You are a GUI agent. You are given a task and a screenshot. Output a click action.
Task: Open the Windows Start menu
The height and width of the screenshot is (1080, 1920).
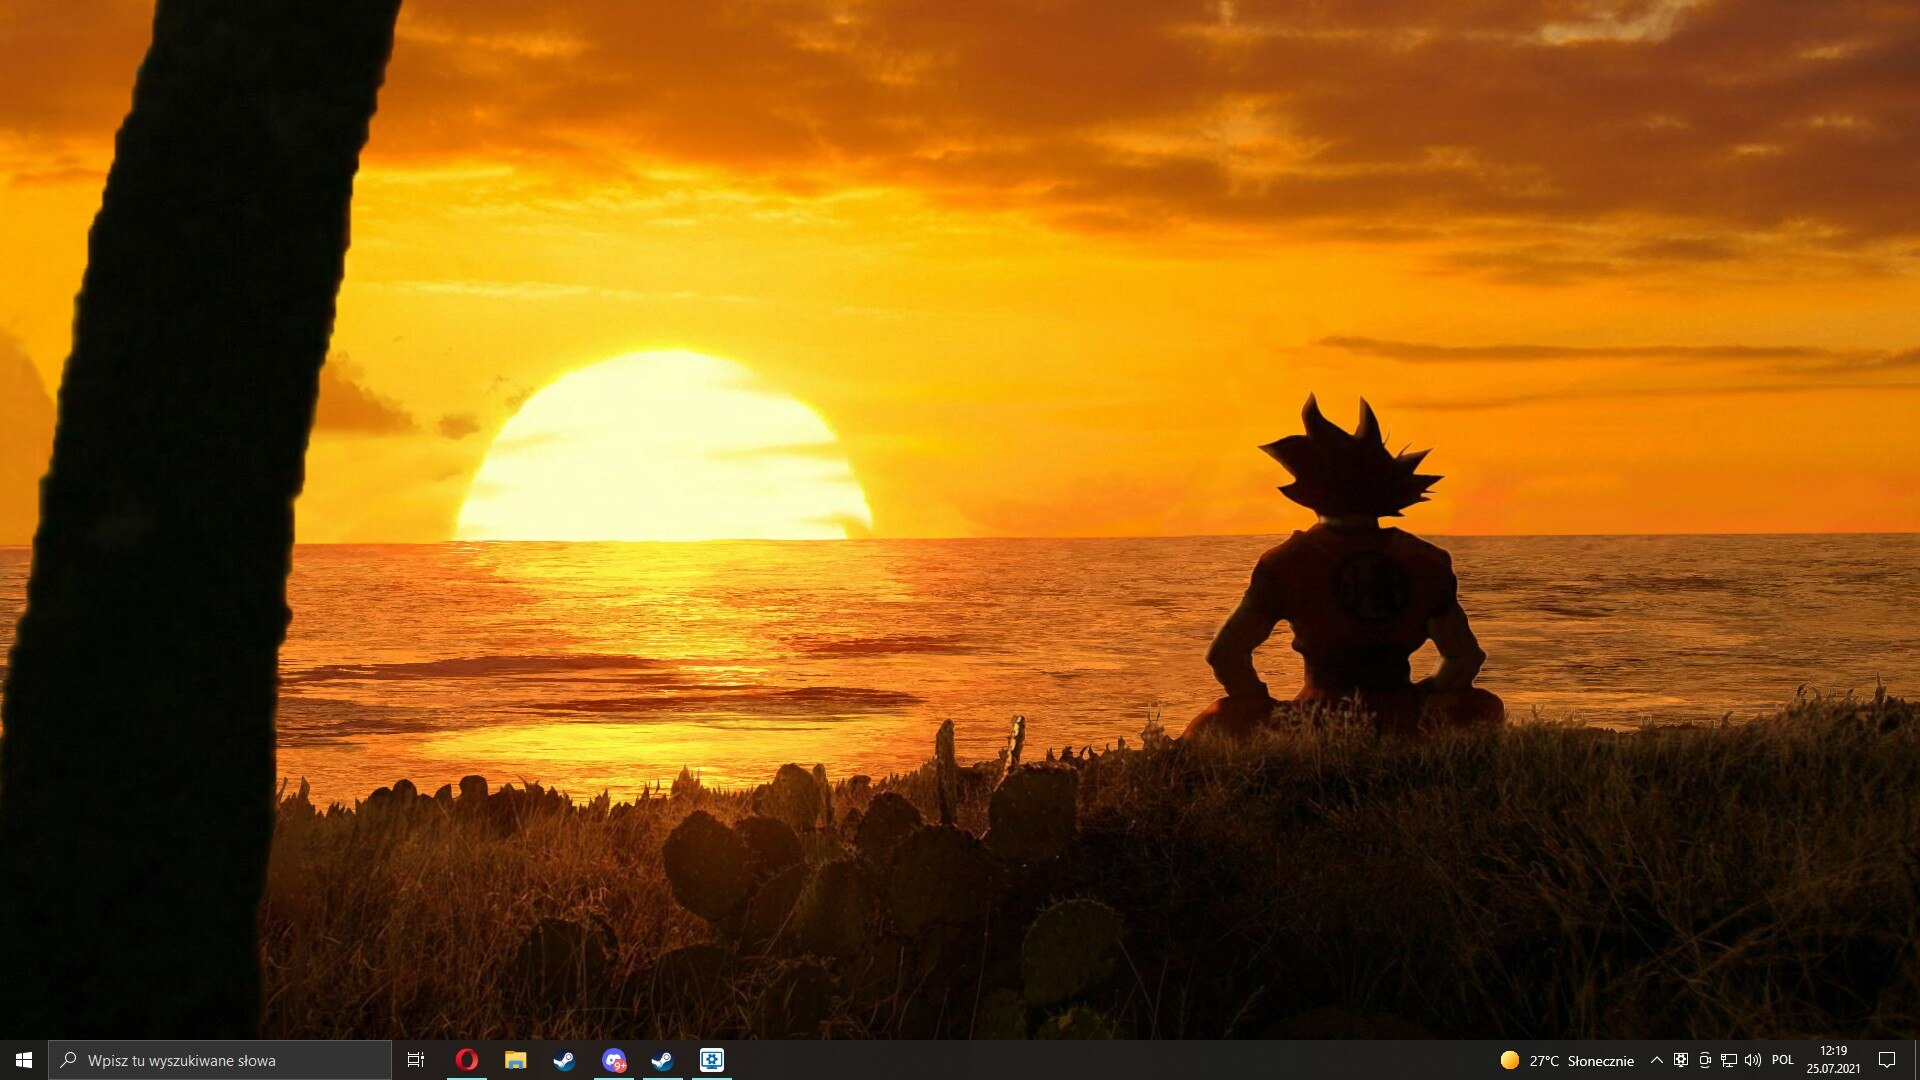(x=24, y=1060)
